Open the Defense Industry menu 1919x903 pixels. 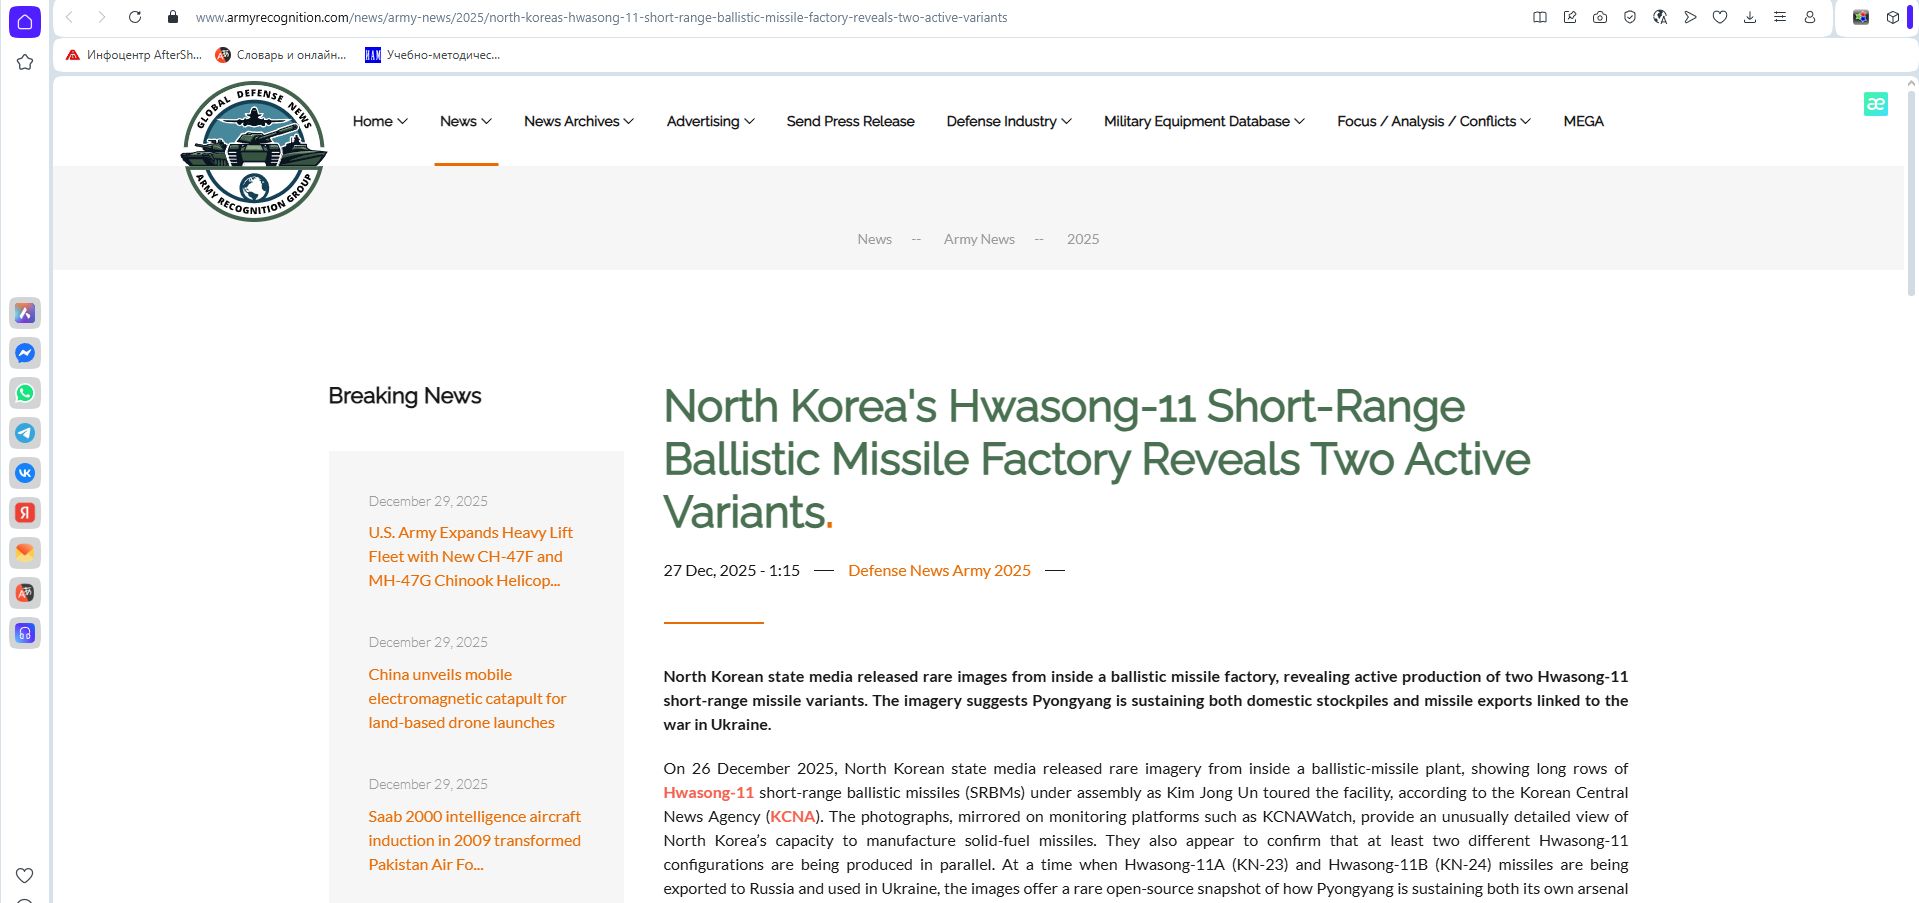pos(1008,121)
